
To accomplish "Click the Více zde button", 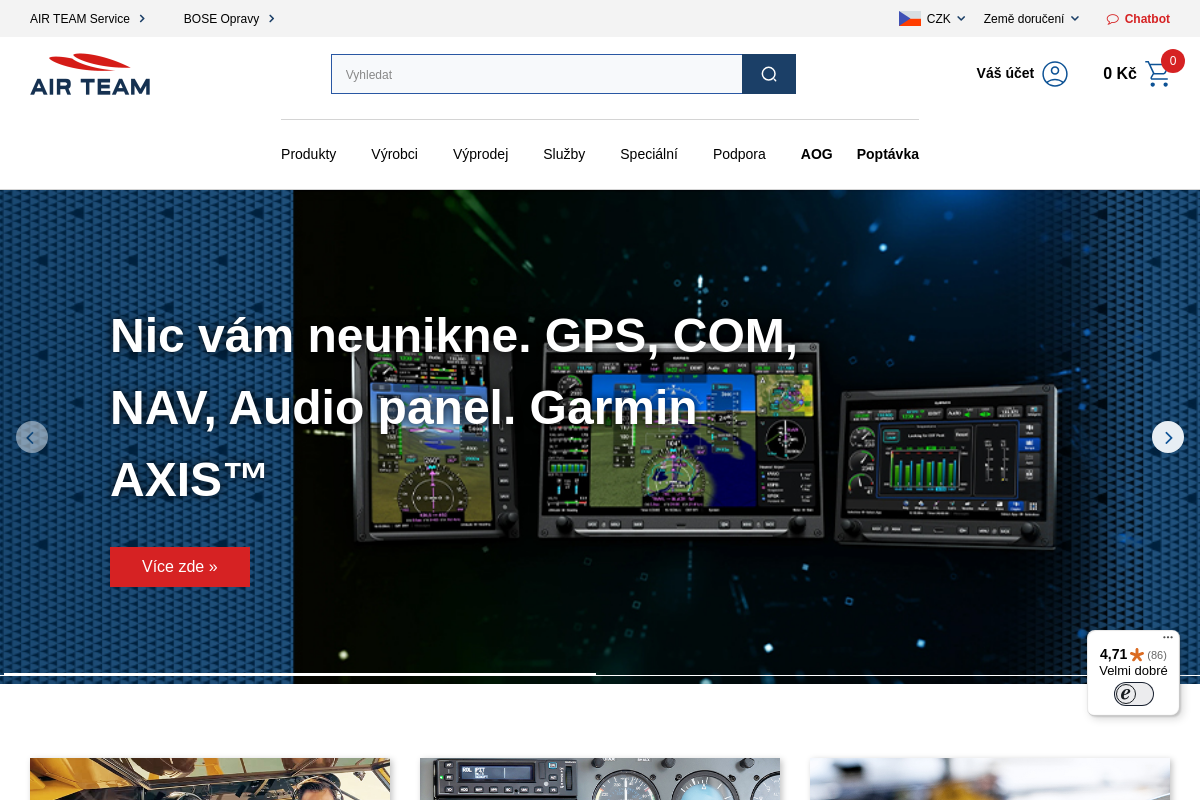I will [x=180, y=567].
